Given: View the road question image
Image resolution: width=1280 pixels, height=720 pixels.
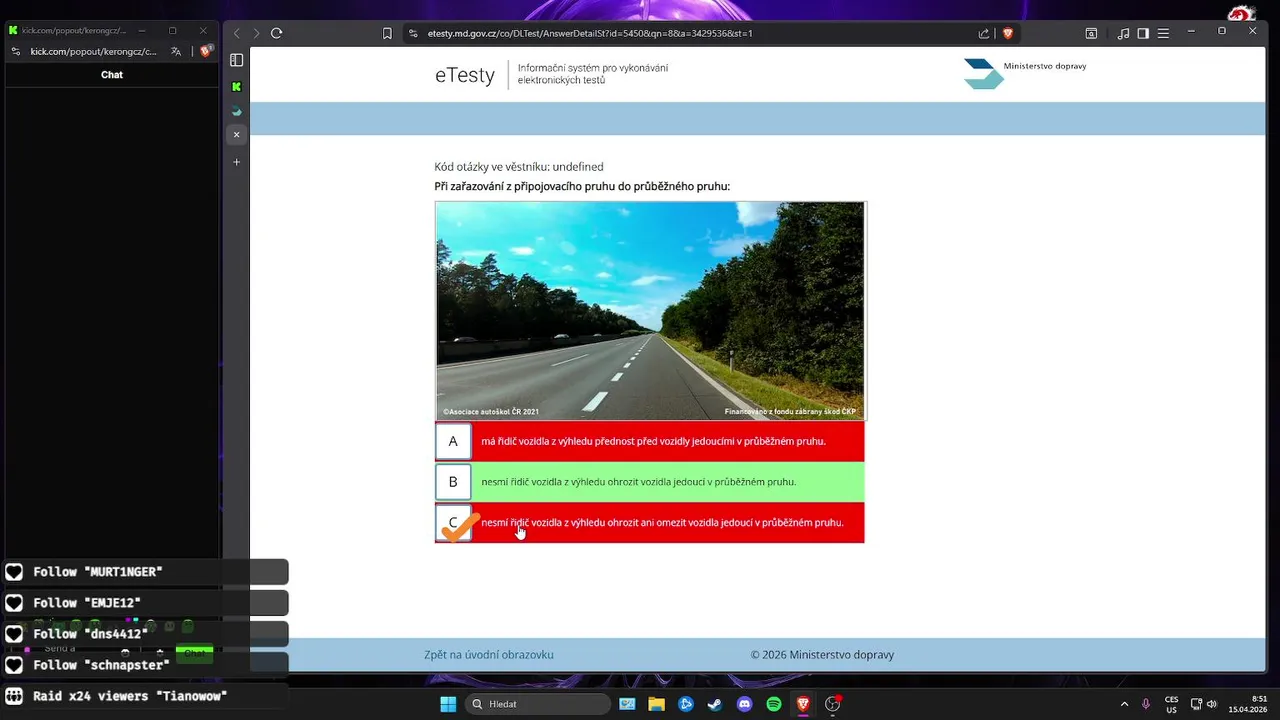Looking at the screenshot, I should tap(650, 311).
